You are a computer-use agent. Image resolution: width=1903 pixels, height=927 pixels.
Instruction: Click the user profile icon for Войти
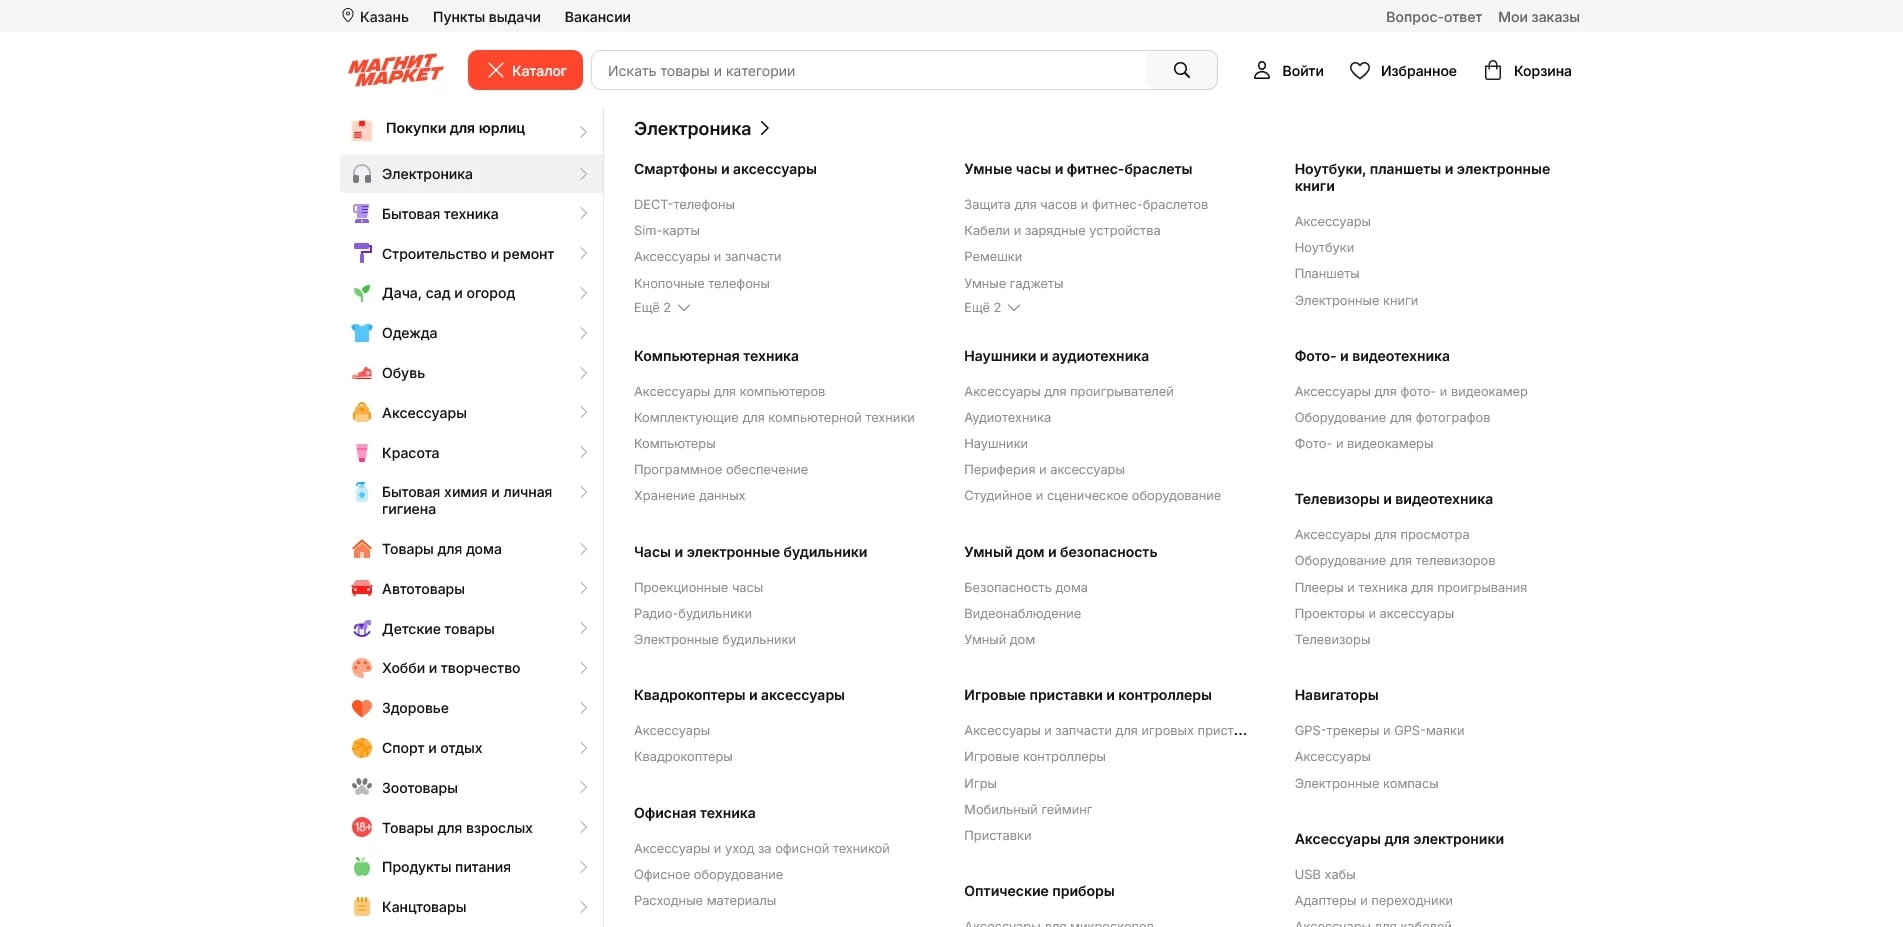[1262, 70]
